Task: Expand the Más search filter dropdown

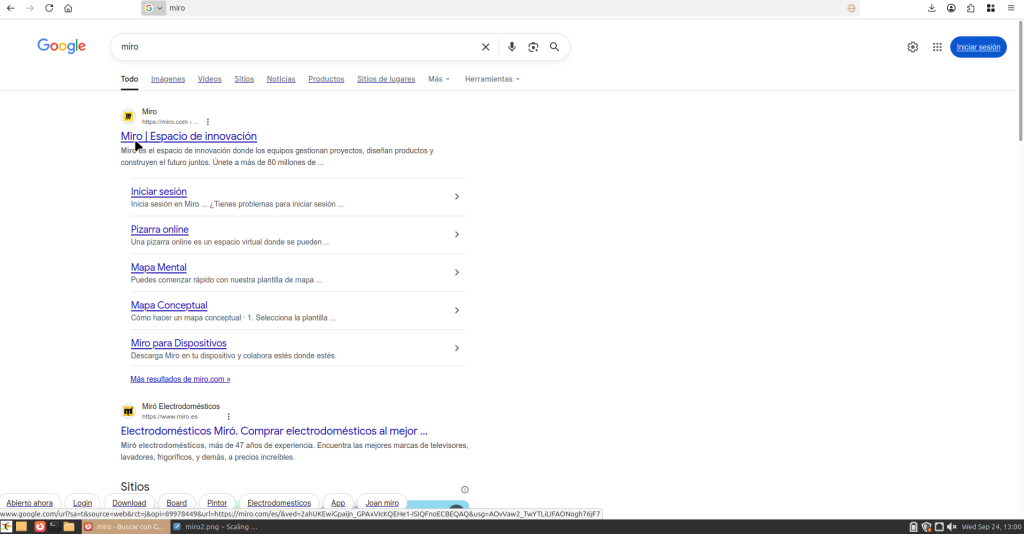Action: (x=439, y=79)
